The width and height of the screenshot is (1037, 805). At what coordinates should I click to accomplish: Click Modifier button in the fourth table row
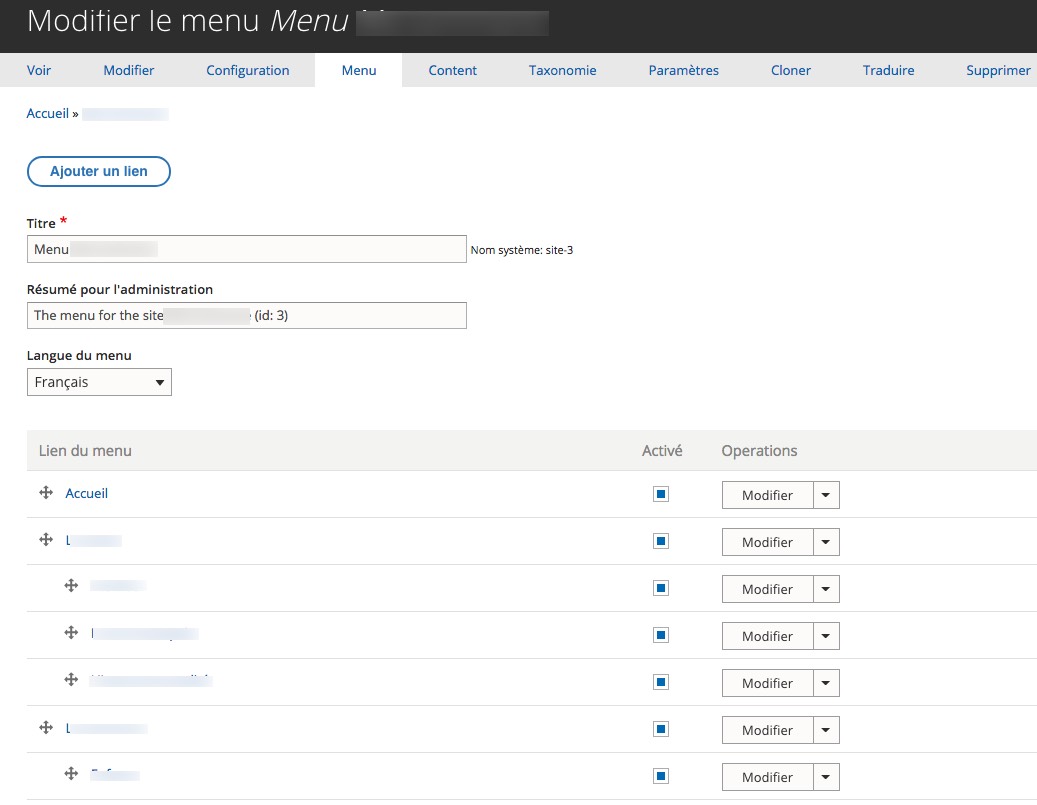point(767,636)
